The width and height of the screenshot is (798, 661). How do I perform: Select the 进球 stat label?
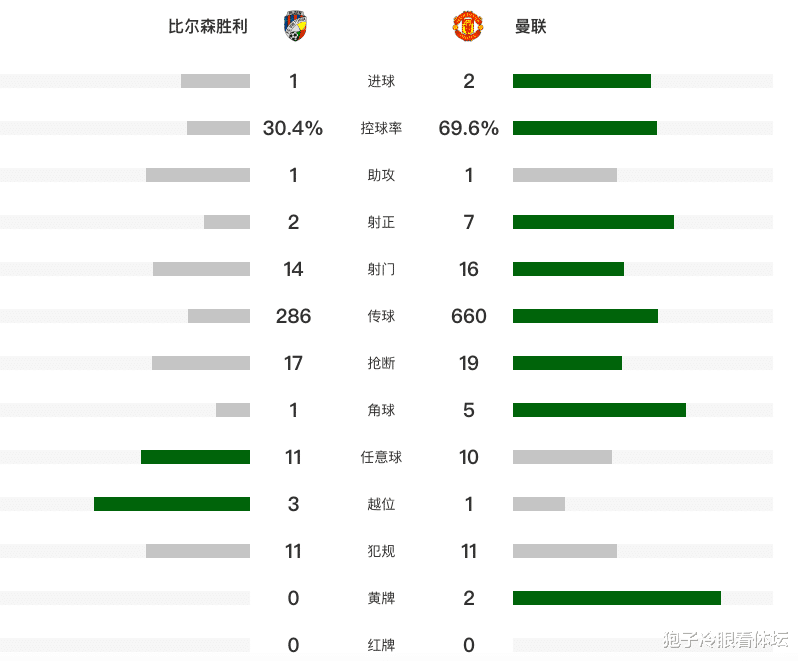pos(381,81)
